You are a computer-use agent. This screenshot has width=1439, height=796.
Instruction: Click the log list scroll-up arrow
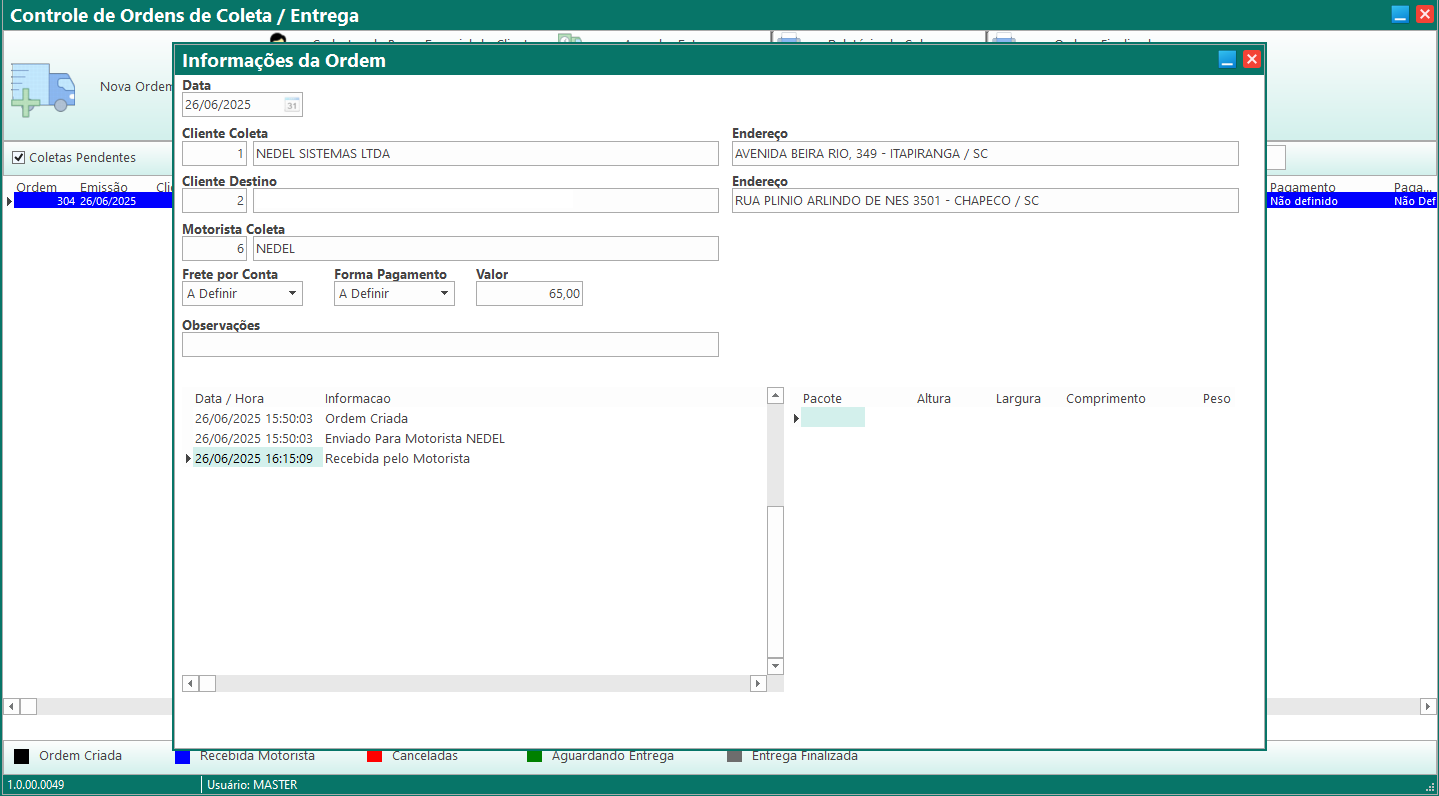[x=775, y=396]
